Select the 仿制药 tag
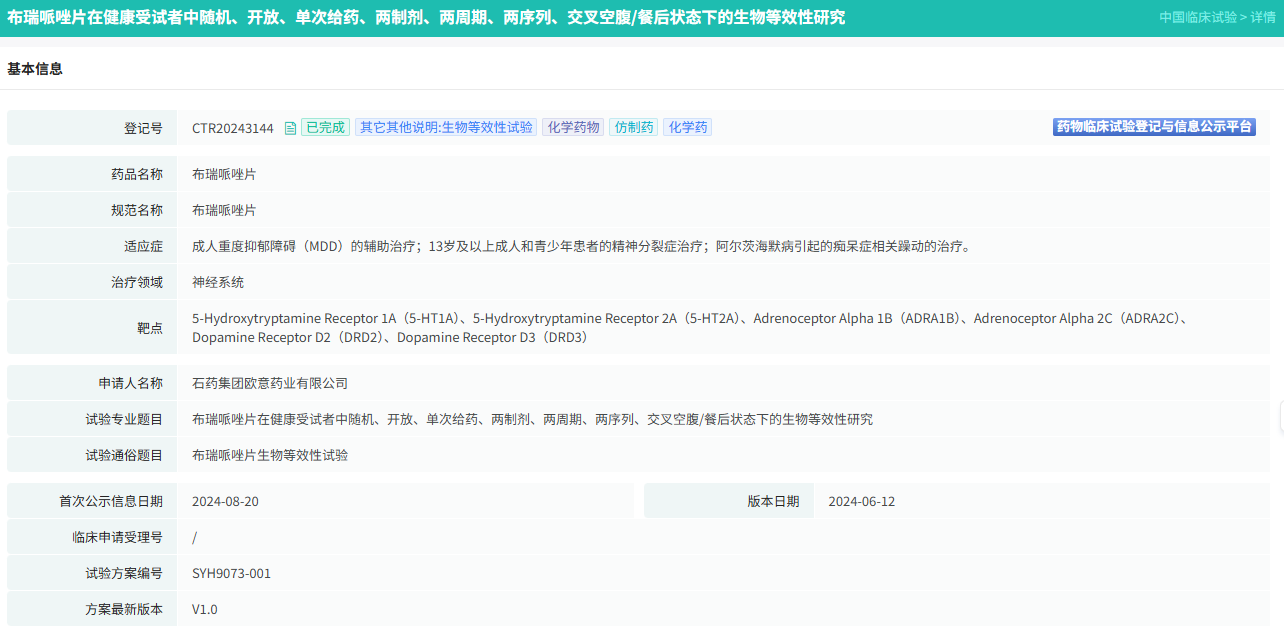Viewport: 1284px width, 627px height. pyautogui.click(x=634, y=128)
